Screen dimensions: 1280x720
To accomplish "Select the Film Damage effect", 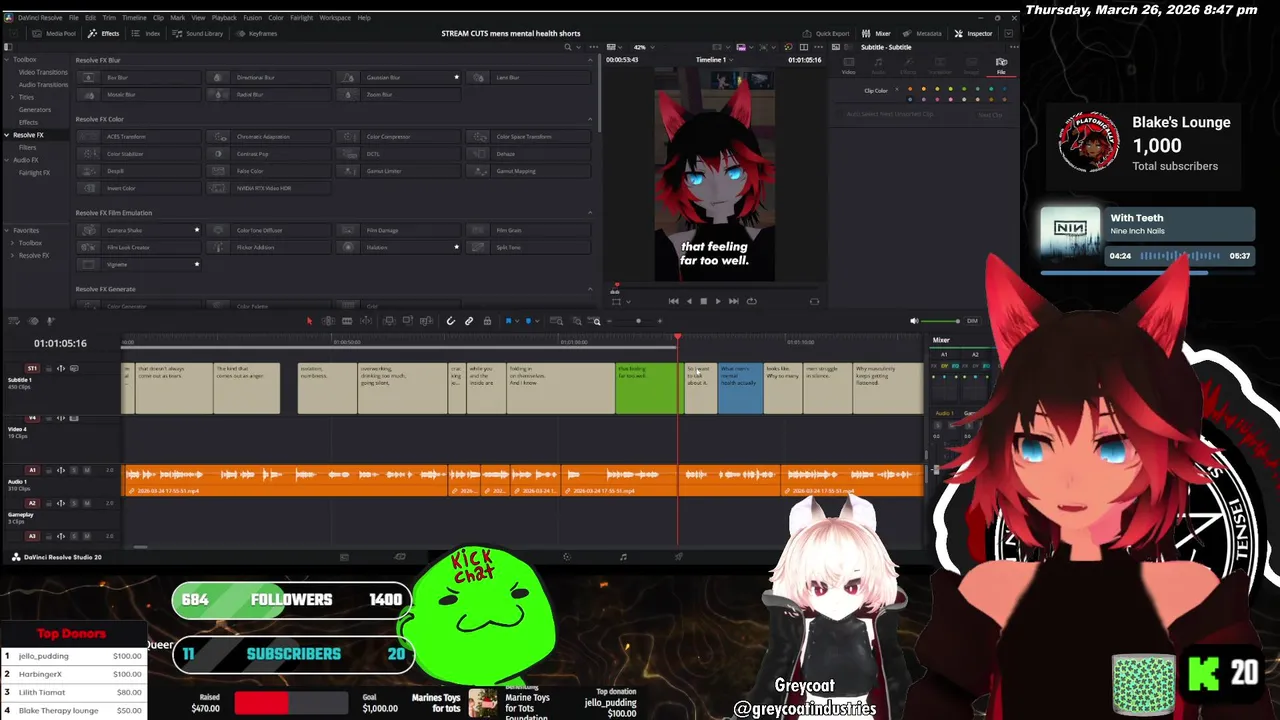I will tap(399, 230).
